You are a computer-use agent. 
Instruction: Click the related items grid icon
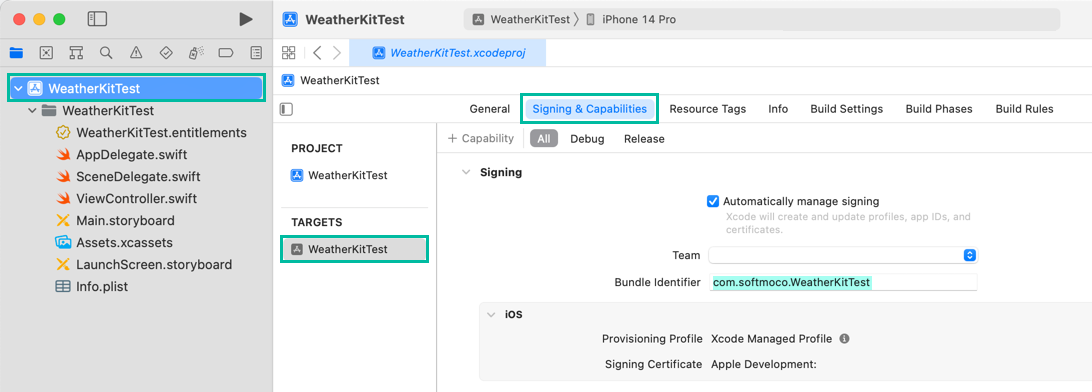[x=288, y=52]
